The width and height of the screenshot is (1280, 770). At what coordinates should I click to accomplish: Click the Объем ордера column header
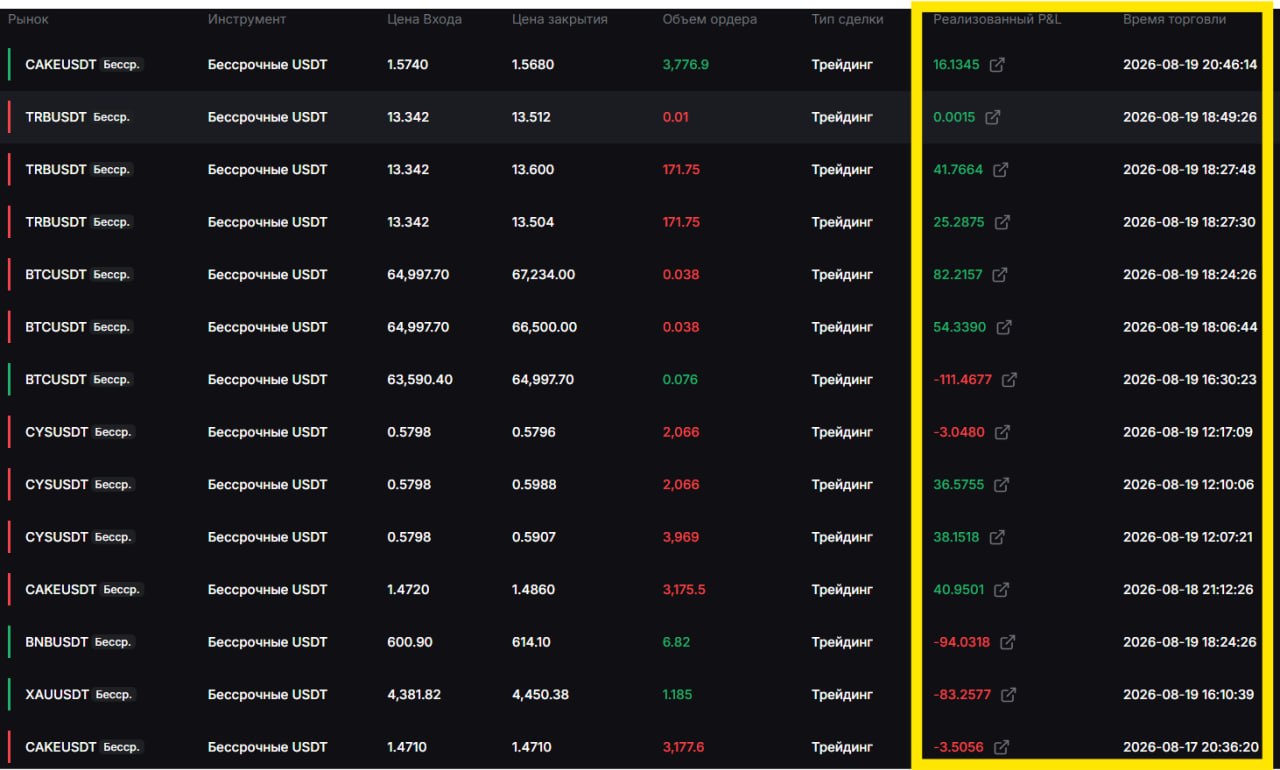pyautogui.click(x=710, y=19)
